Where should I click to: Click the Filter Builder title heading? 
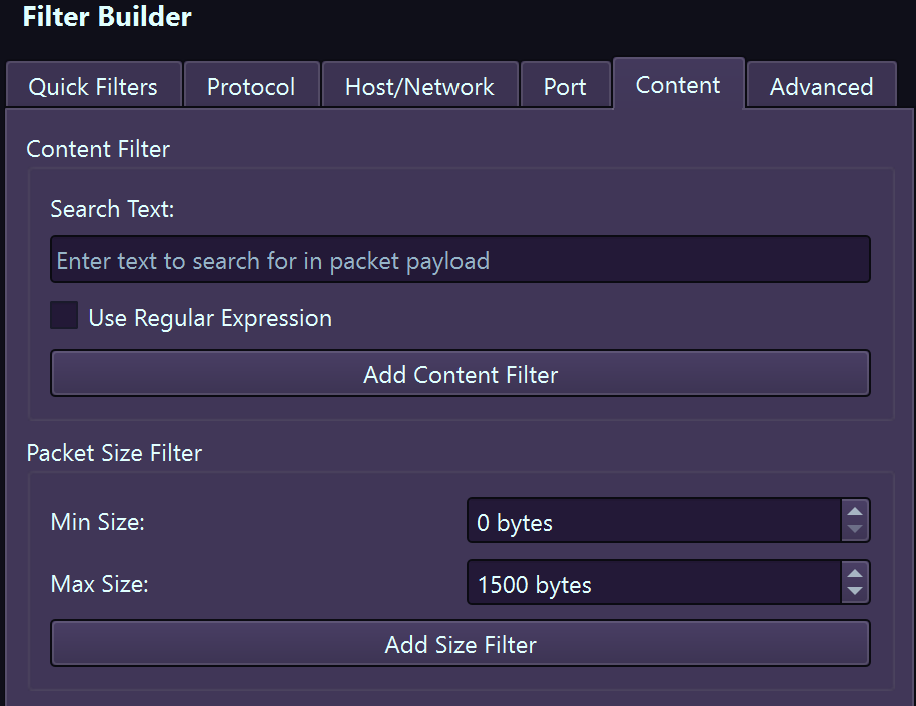coord(106,17)
